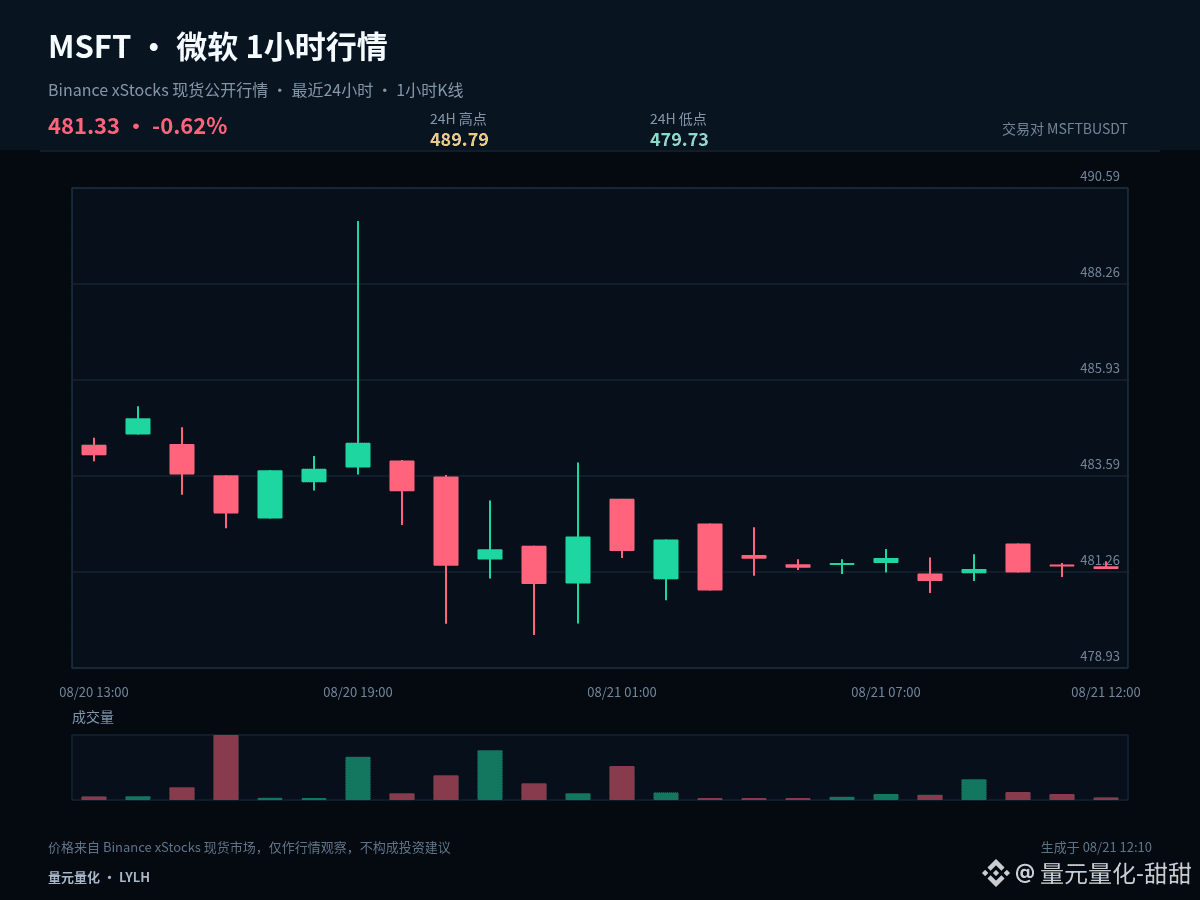Click the x-axis label "08/20 13:00"
The width and height of the screenshot is (1200, 900).
[x=94, y=692]
